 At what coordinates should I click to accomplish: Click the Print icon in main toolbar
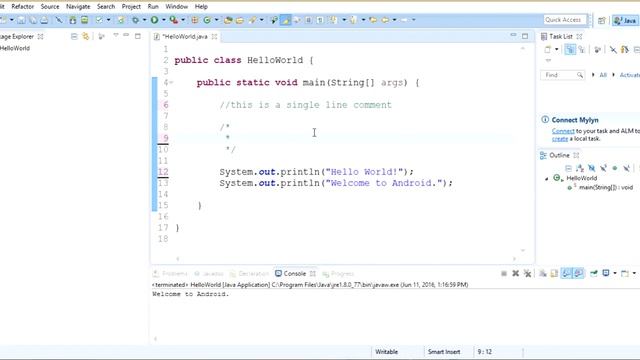point(44,20)
